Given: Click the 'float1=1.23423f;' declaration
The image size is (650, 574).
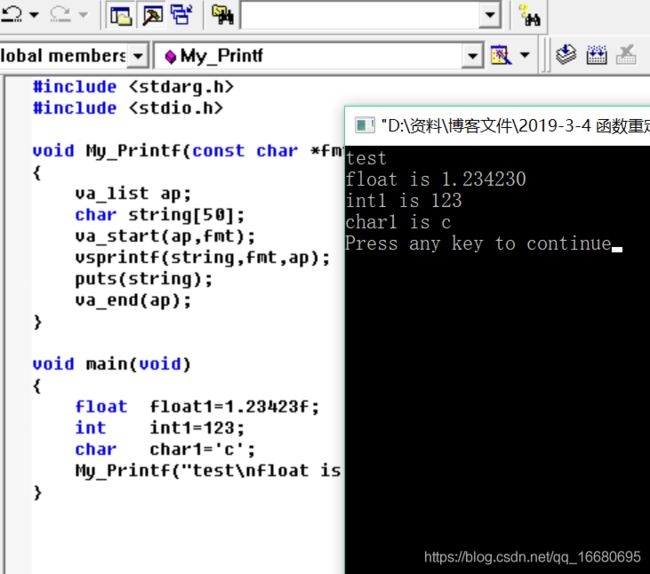Looking at the screenshot, I should coord(235,407).
